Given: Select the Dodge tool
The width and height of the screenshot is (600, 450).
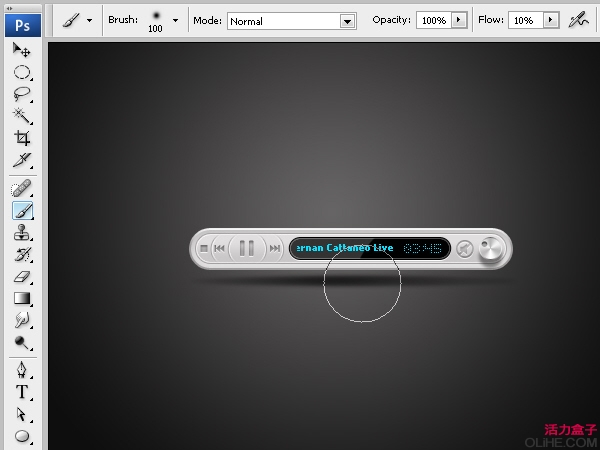Looking at the screenshot, I should [x=22, y=342].
